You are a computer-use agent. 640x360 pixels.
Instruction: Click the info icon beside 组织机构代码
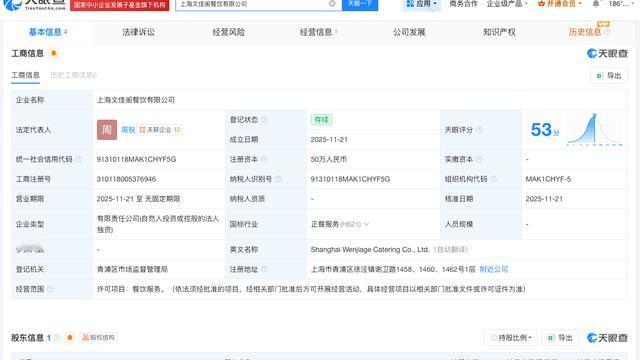click(494, 179)
